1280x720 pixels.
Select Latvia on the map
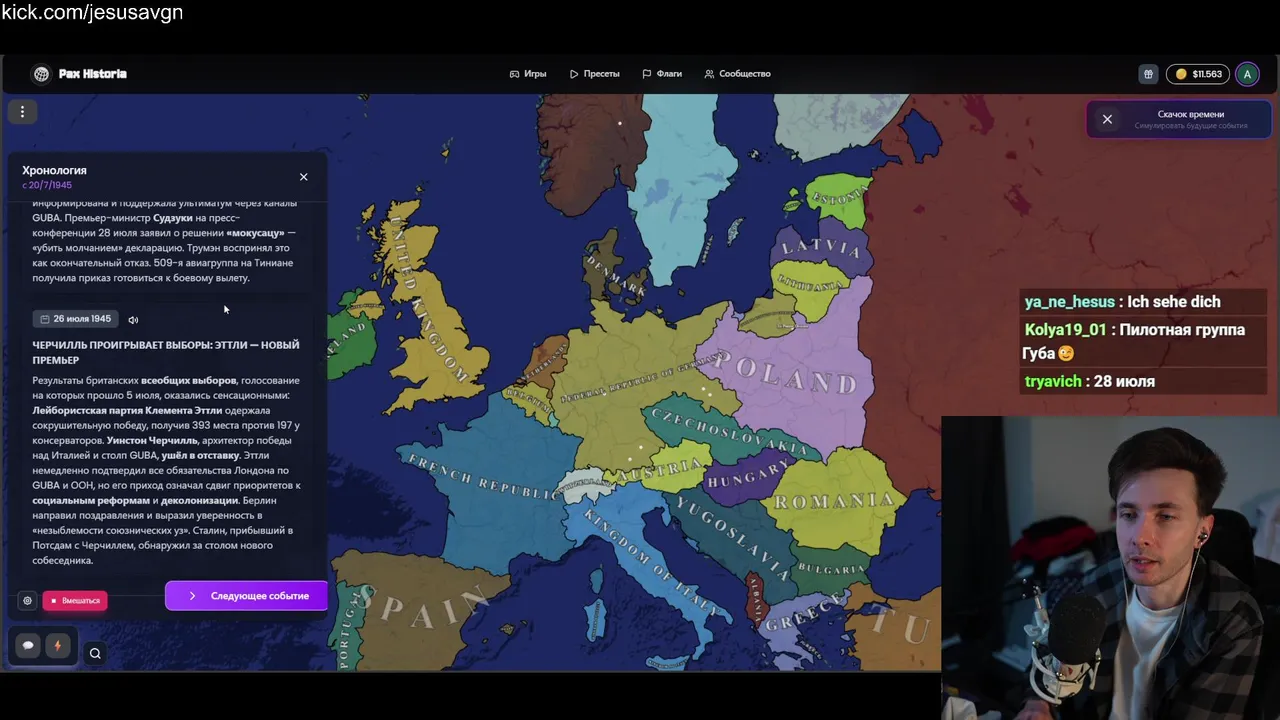[x=820, y=247]
